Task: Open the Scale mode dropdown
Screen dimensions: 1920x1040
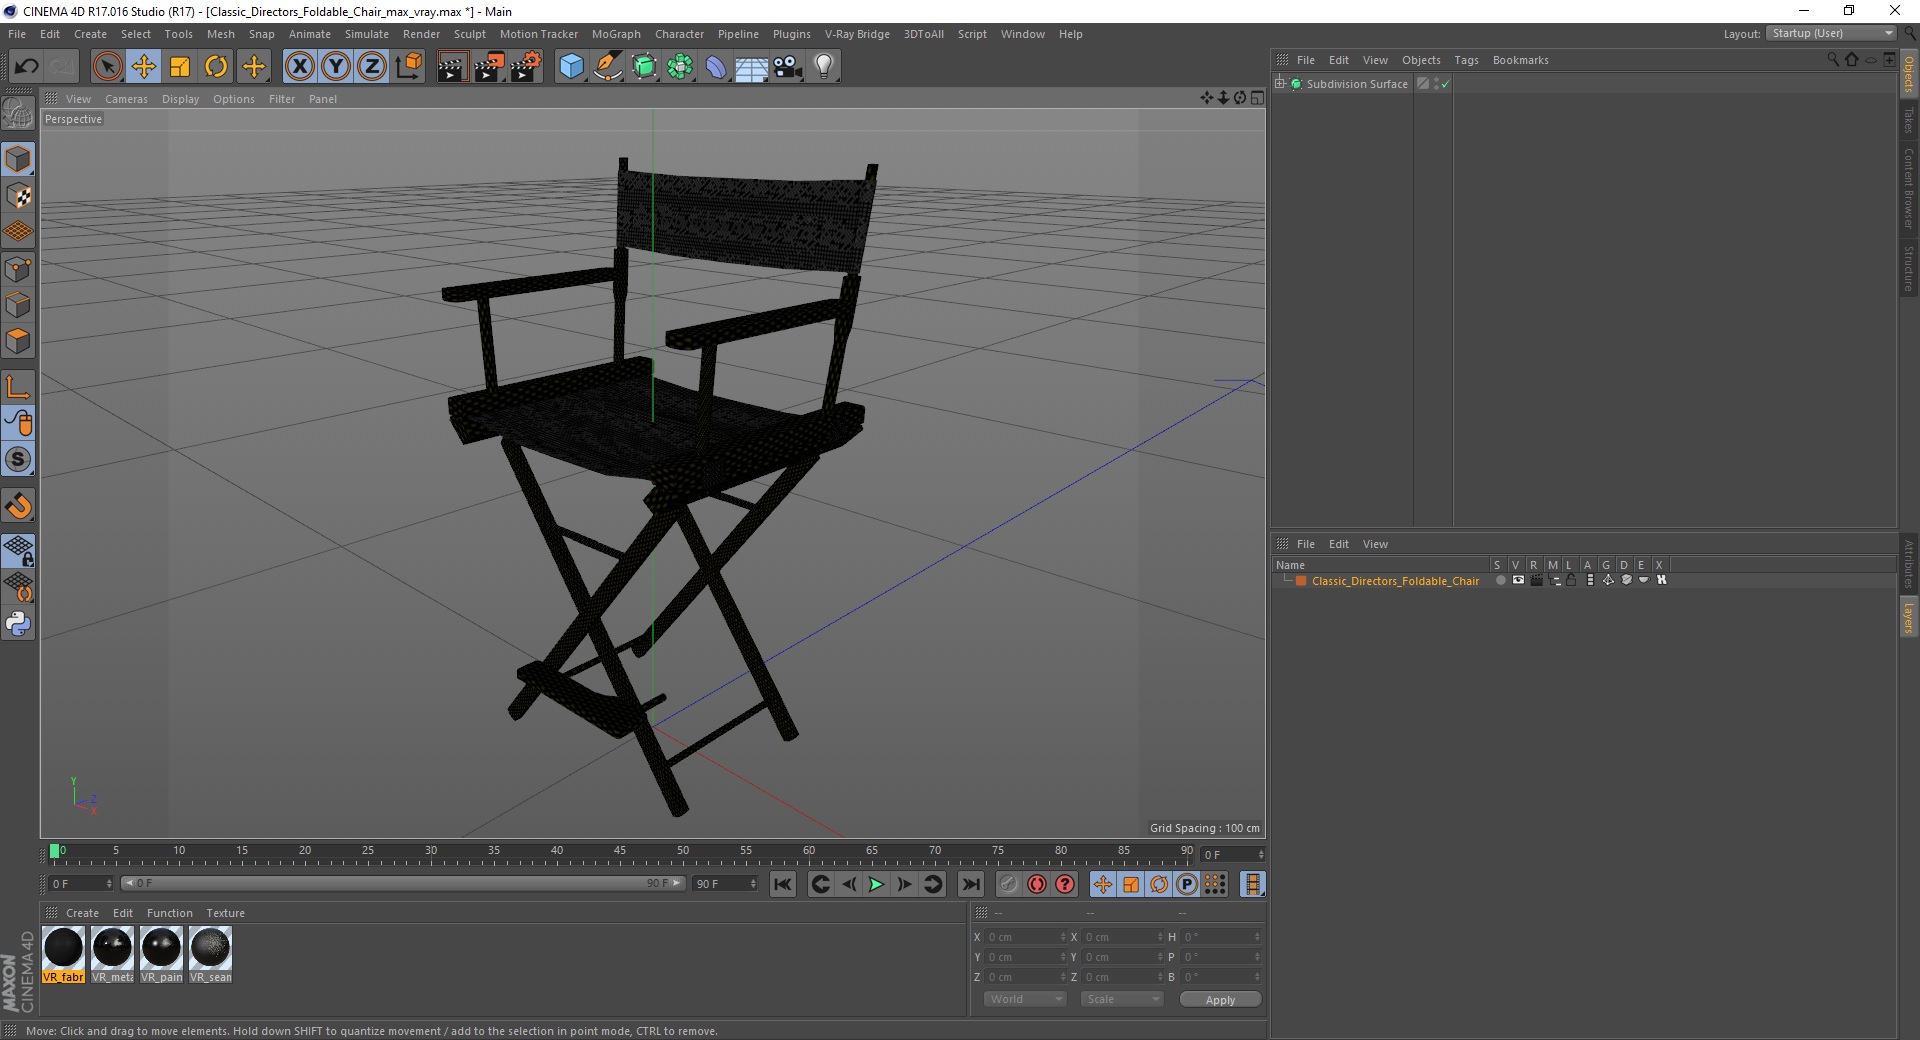Action: 1122,999
